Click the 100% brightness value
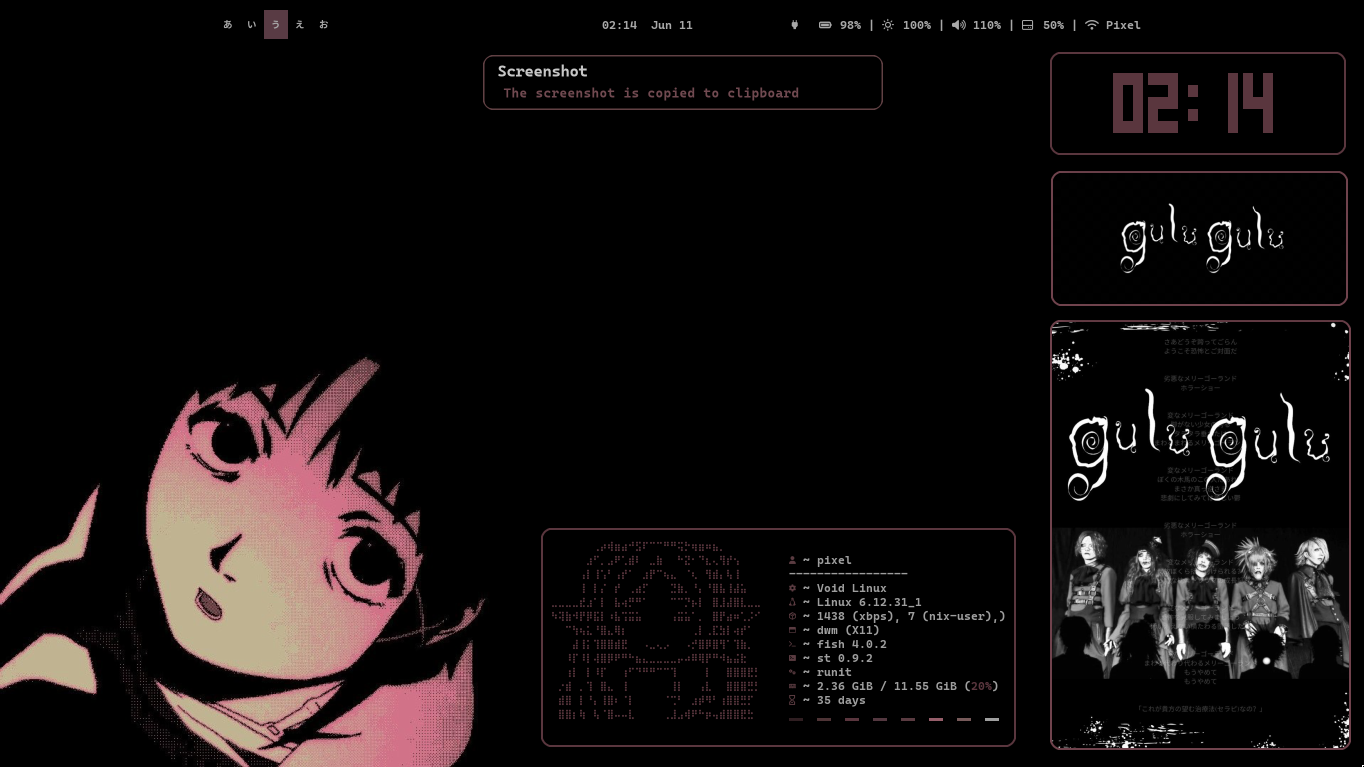Image resolution: width=1364 pixels, height=767 pixels. coord(917,25)
